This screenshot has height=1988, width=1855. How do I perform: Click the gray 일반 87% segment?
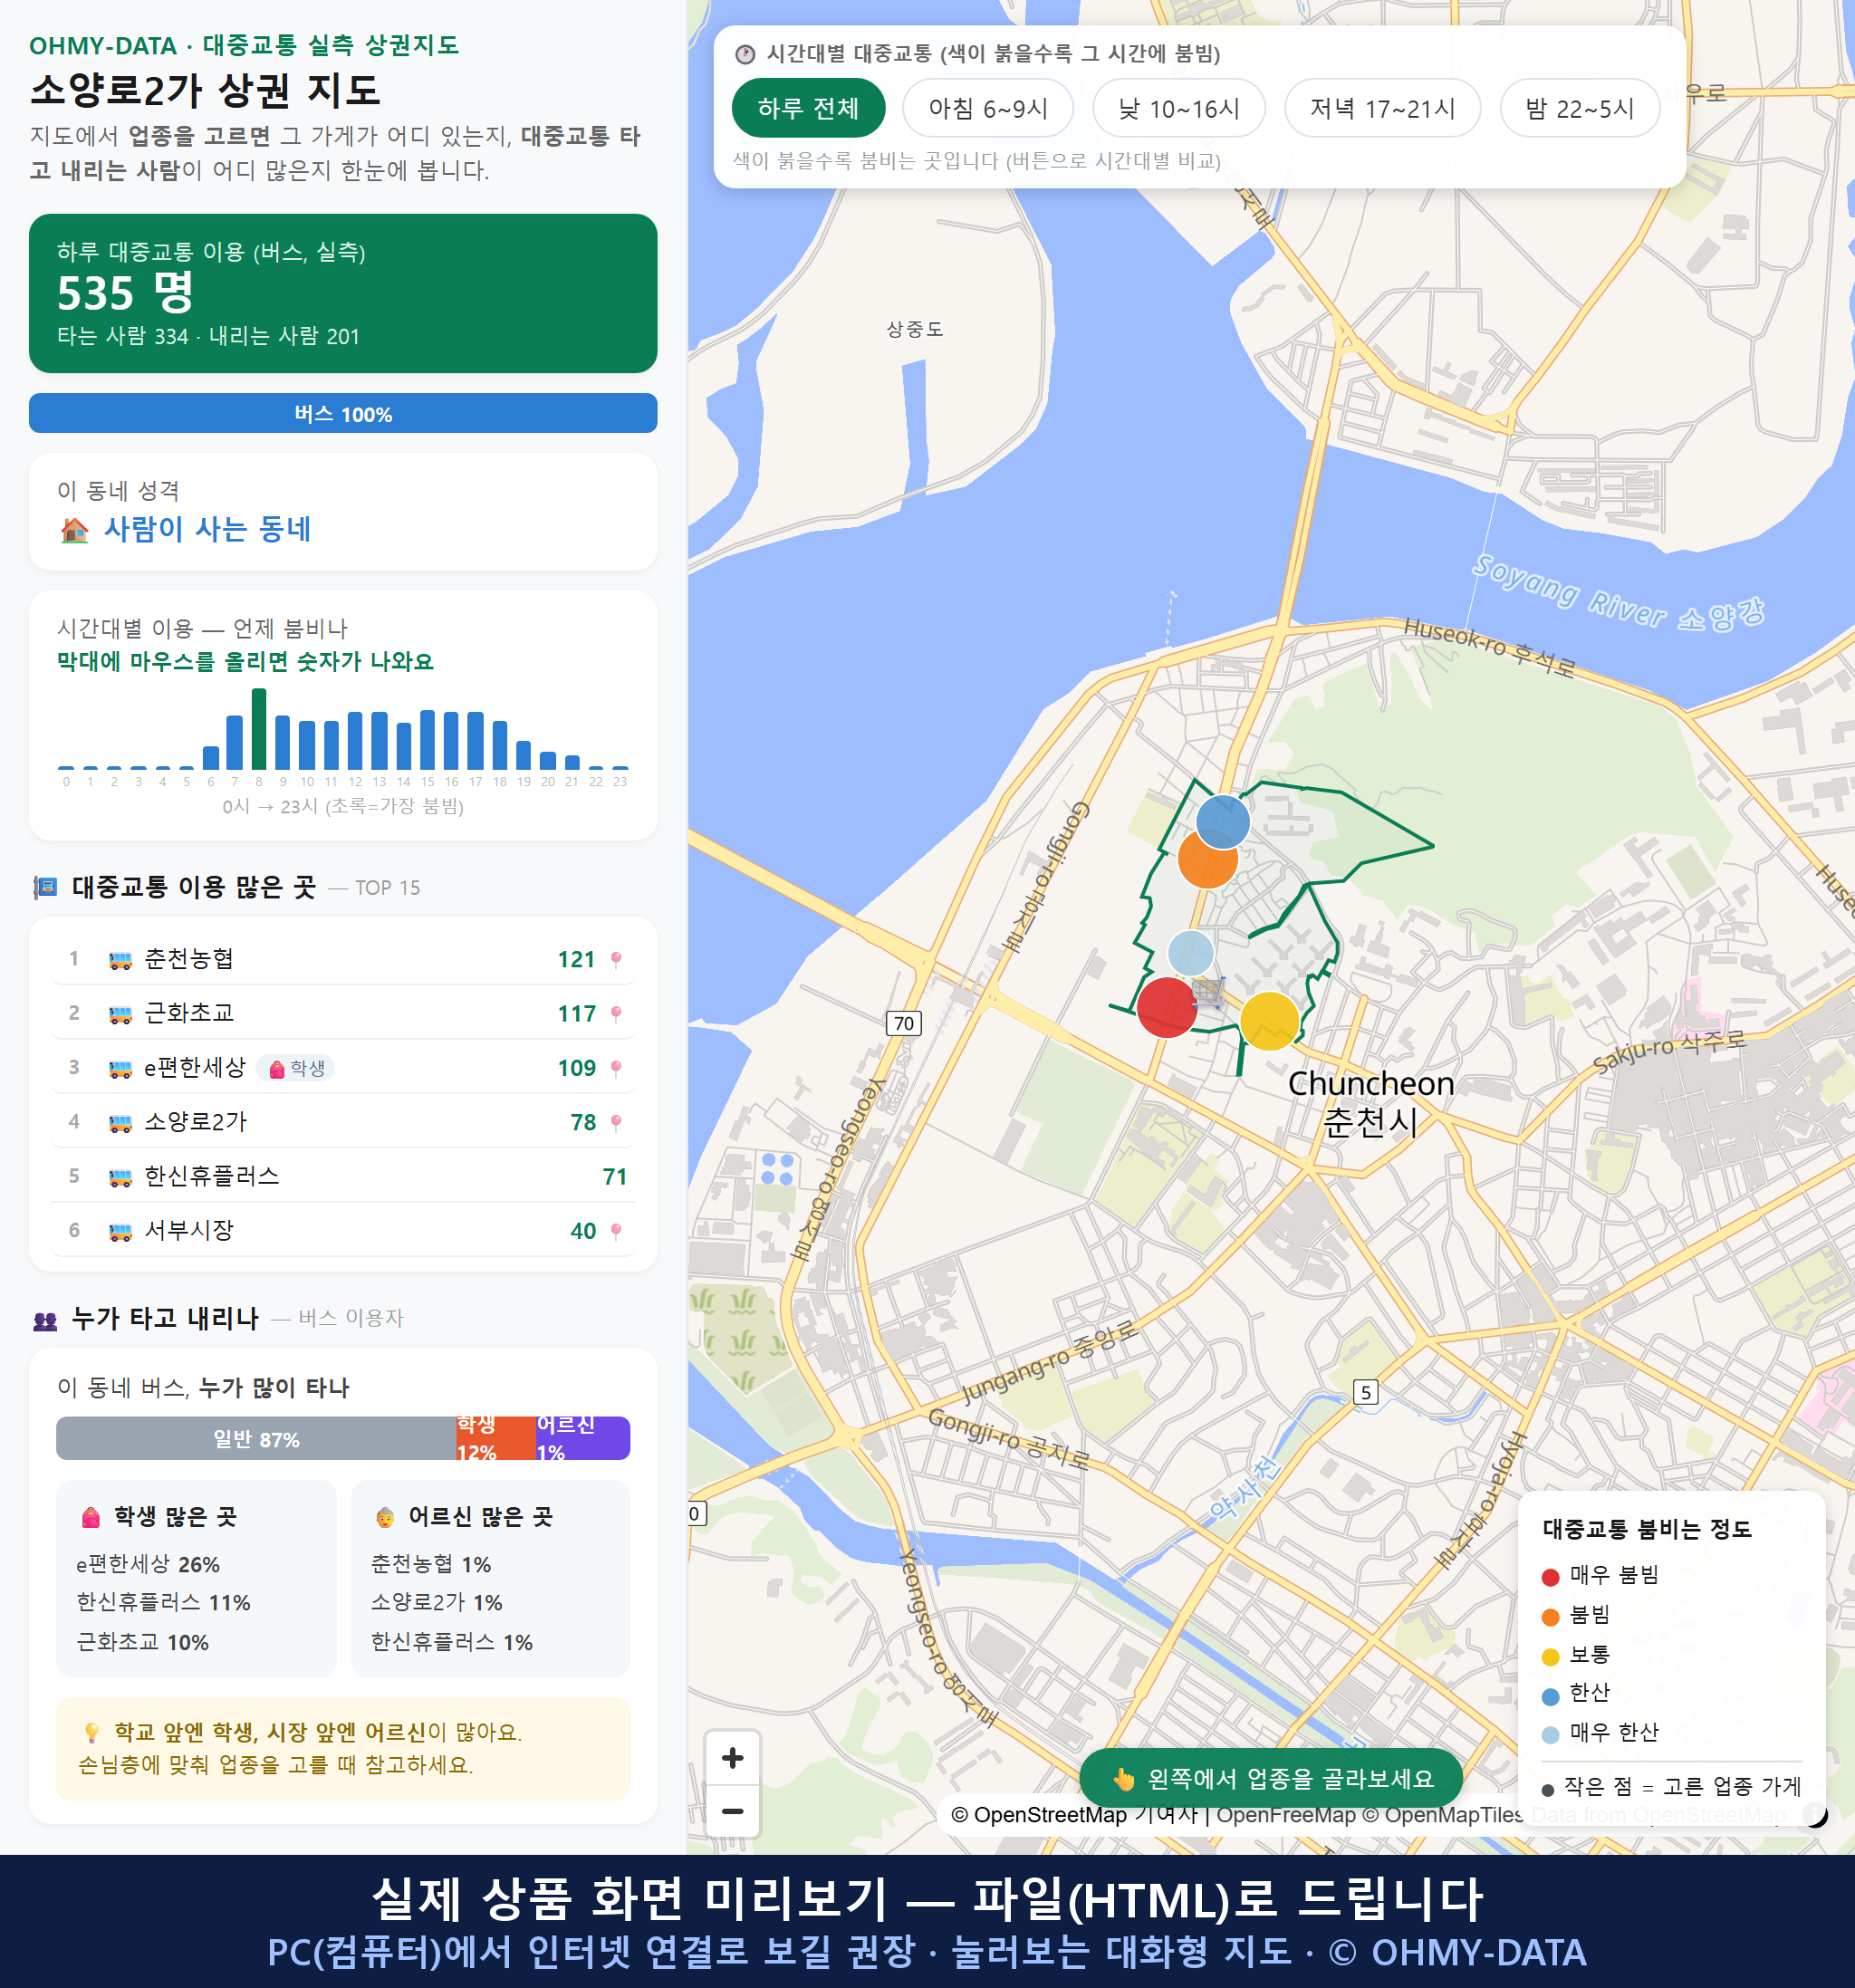point(256,1438)
